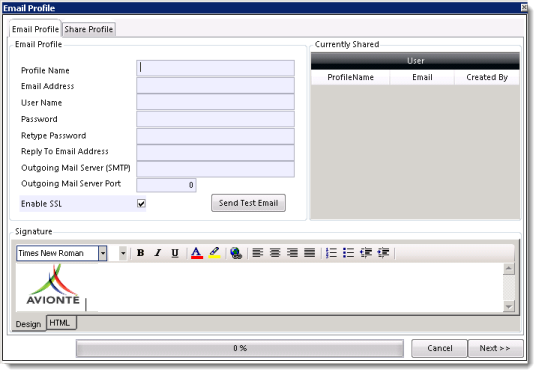
Task: Expand the font size dropdown
Action: point(123,254)
